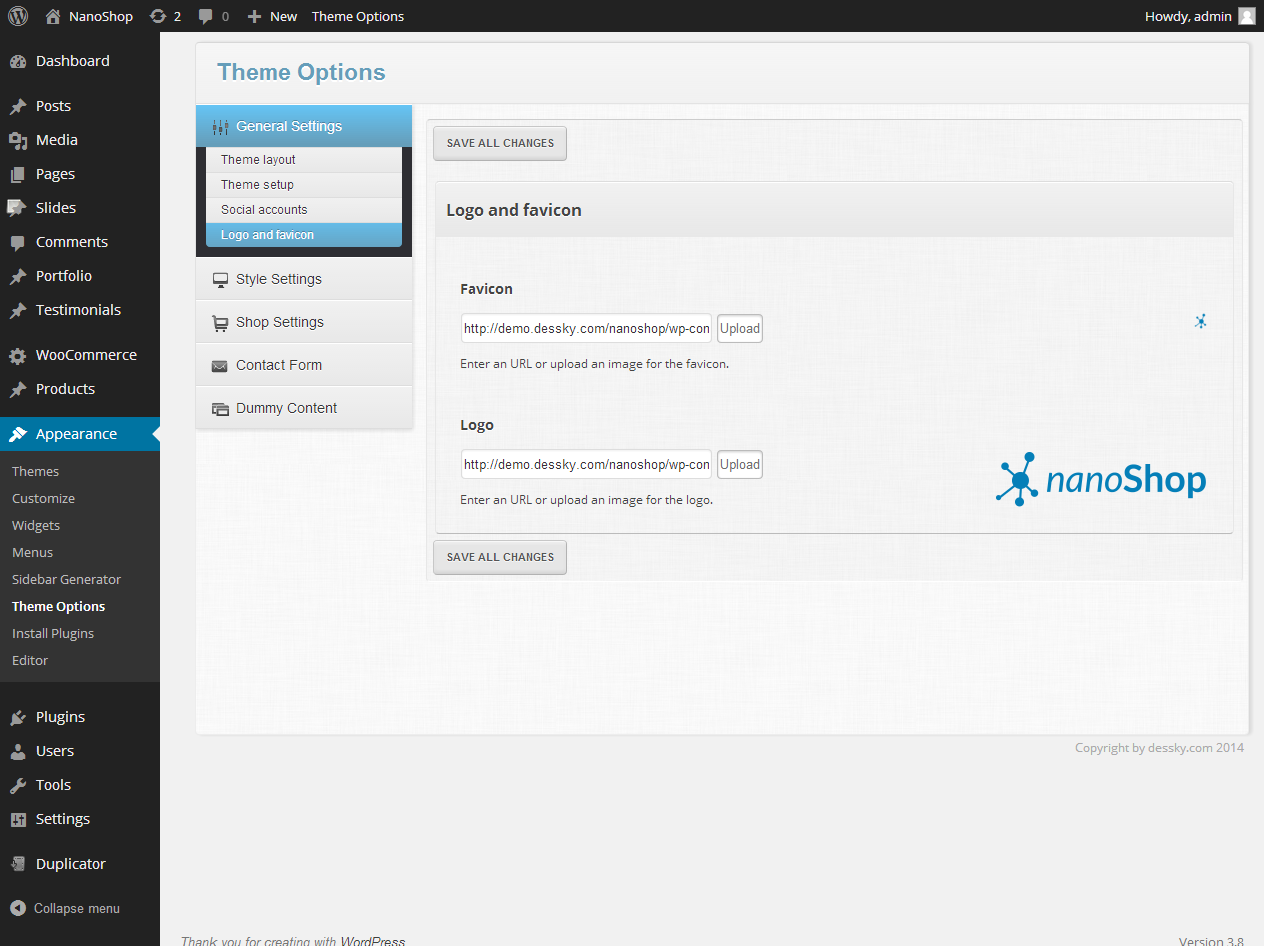Collapse the admin sidebar menu

pos(76,908)
